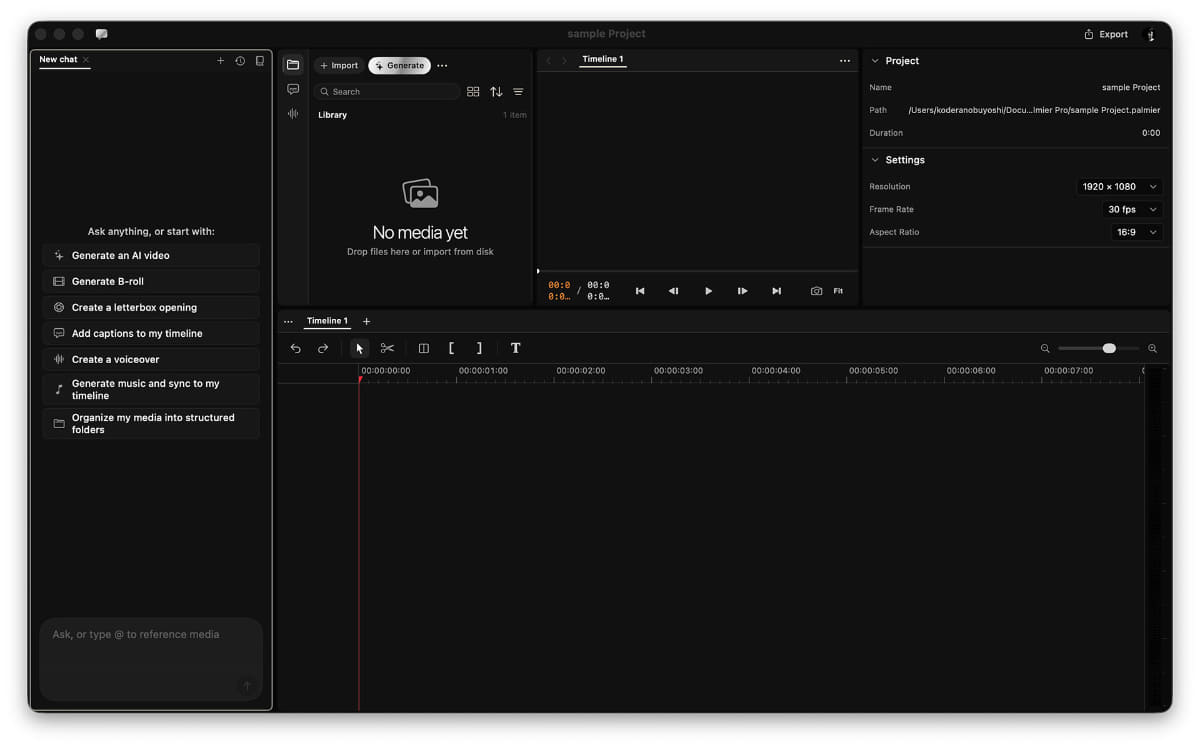Jump to the end of the timeline

(x=776, y=291)
